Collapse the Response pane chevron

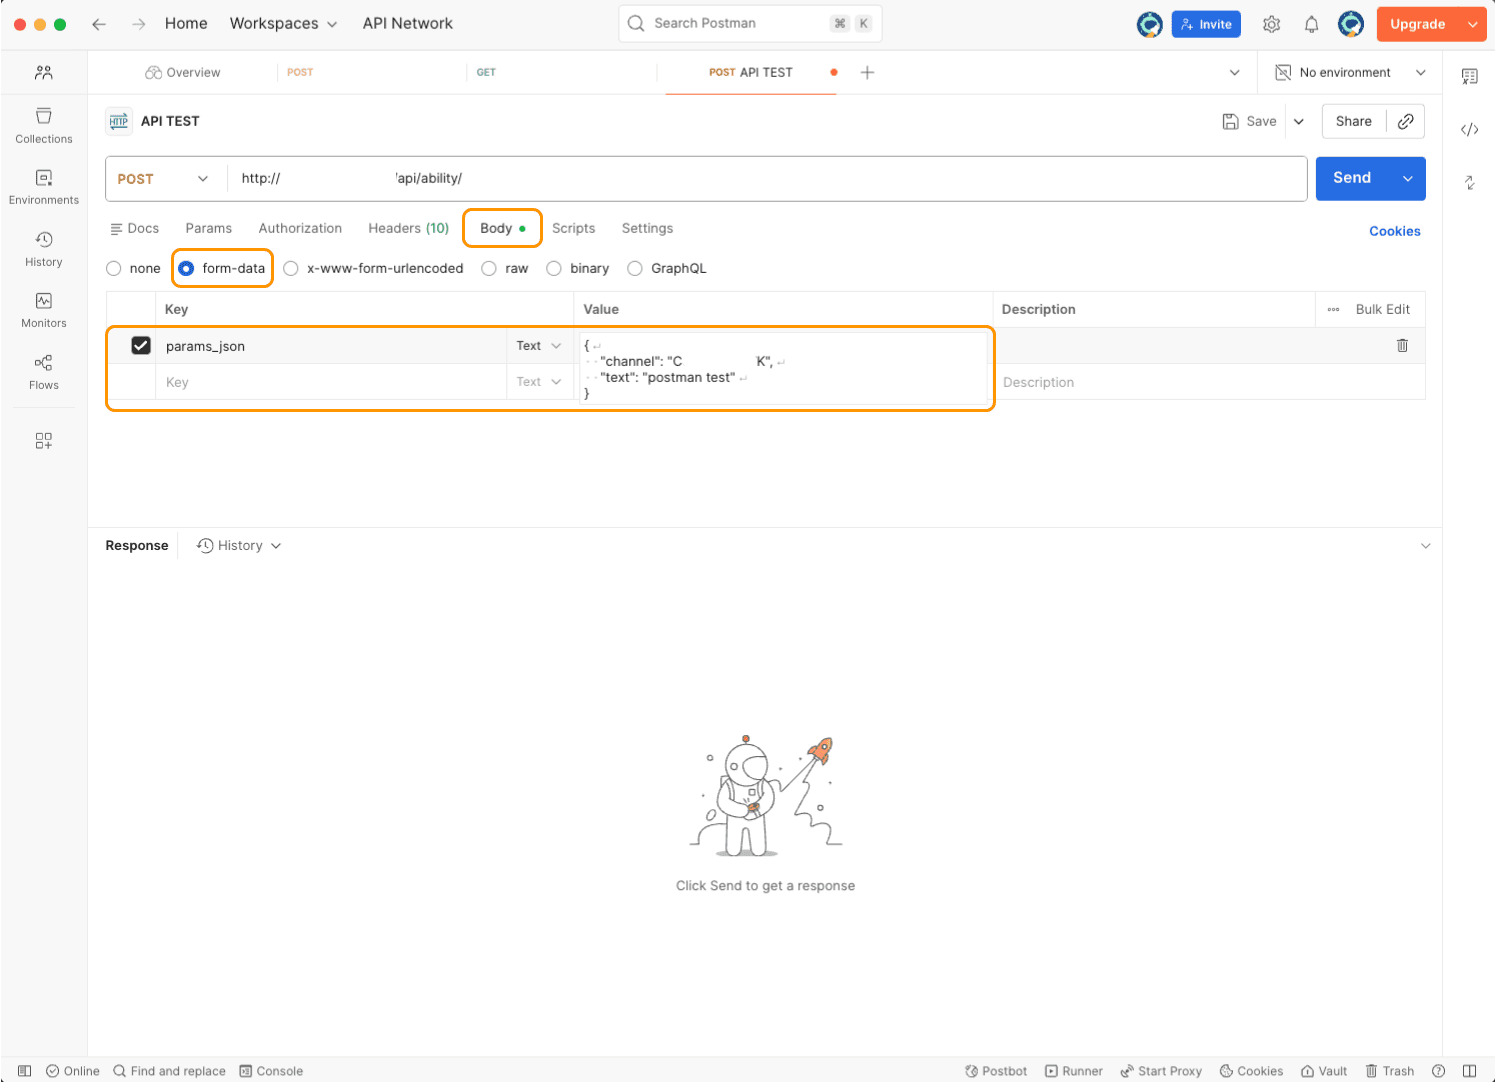tap(1425, 545)
